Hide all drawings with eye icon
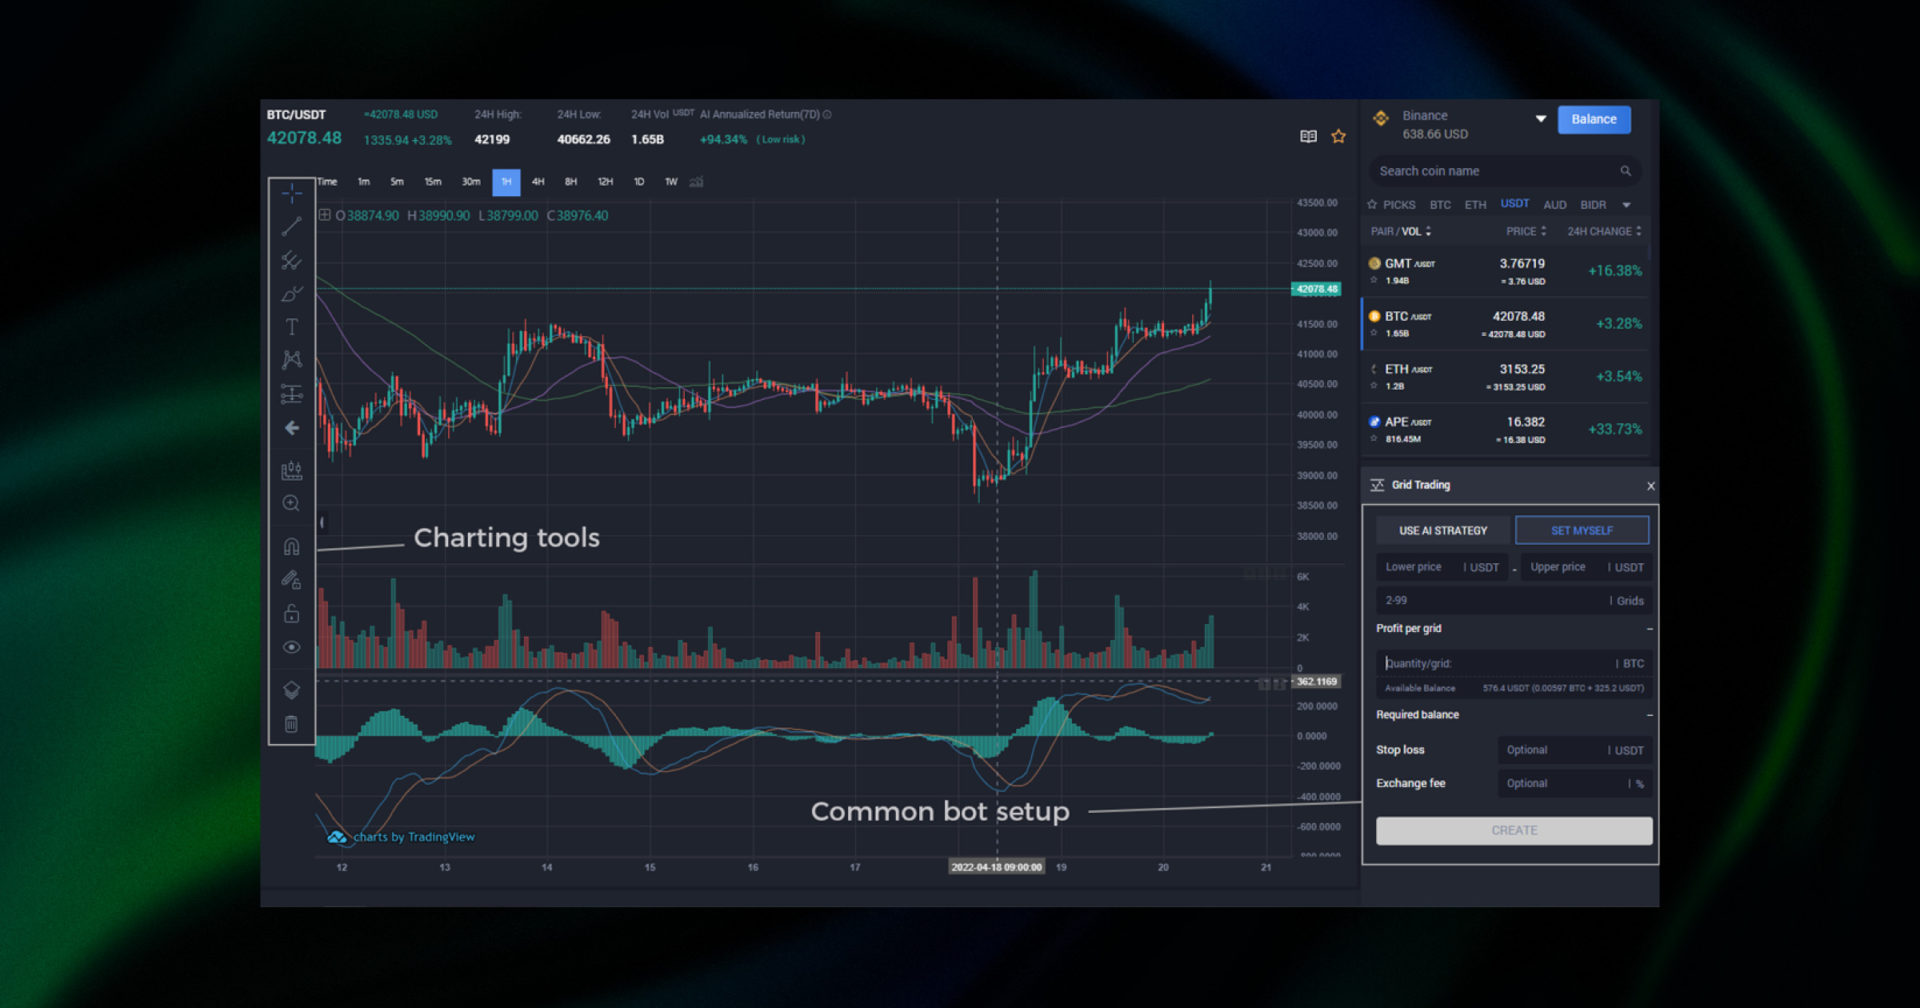 (291, 647)
